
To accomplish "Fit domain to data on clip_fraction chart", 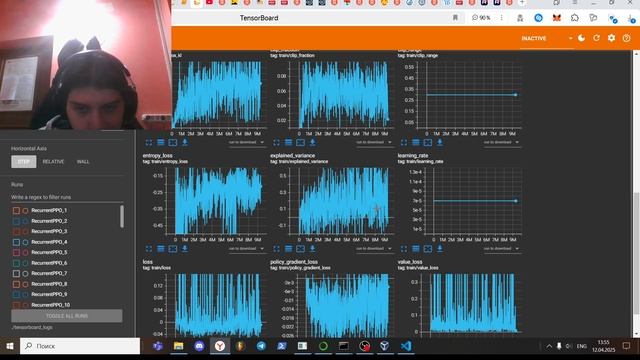I will click(x=300, y=142).
